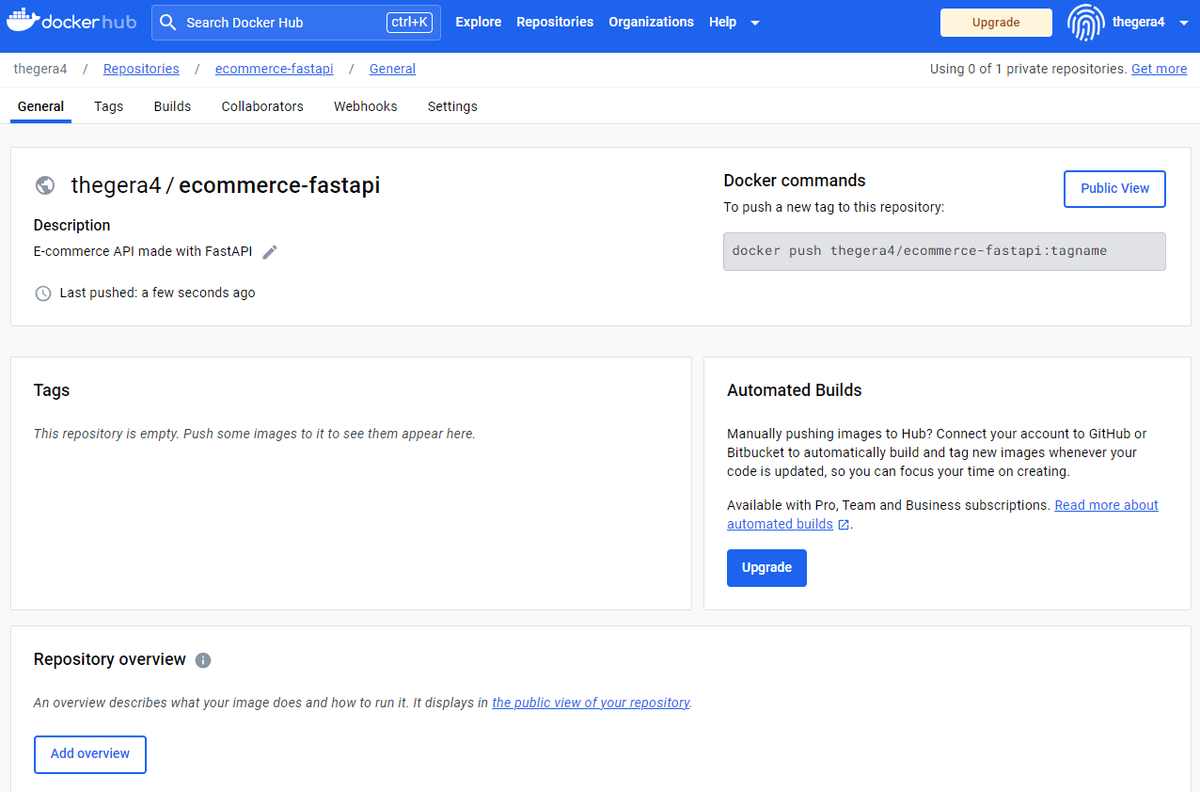Click the globe public visibility icon
This screenshot has height=792, width=1200.
[x=45, y=185]
